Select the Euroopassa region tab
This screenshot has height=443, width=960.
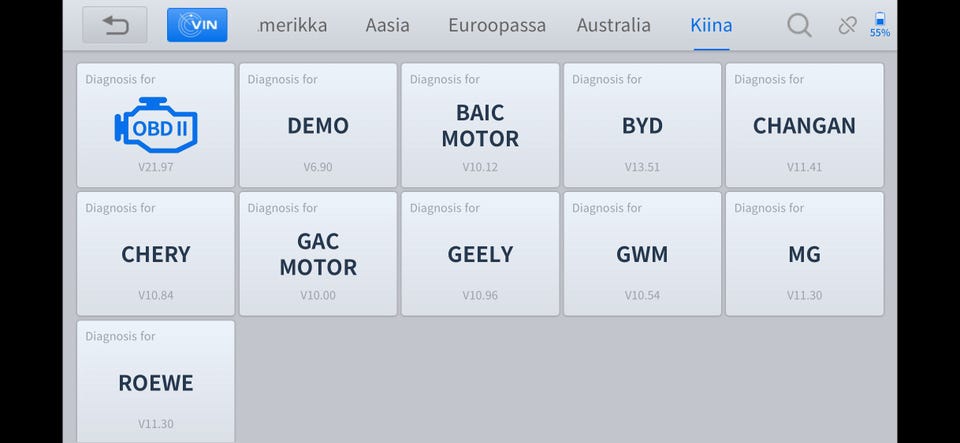pos(497,25)
